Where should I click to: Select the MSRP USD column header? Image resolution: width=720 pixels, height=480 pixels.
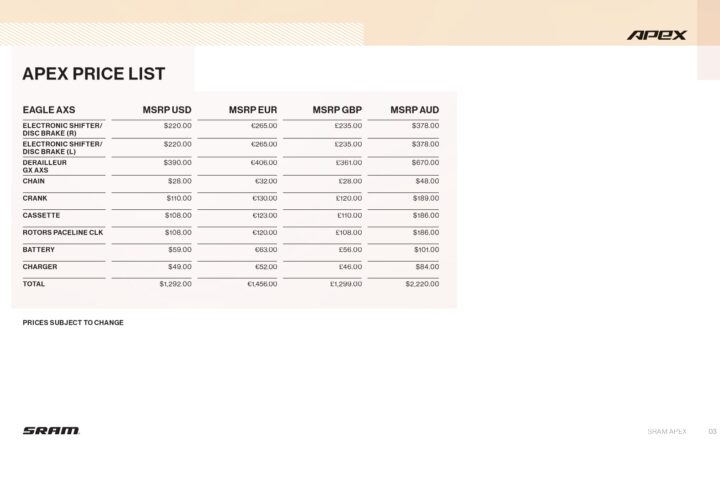click(x=167, y=109)
